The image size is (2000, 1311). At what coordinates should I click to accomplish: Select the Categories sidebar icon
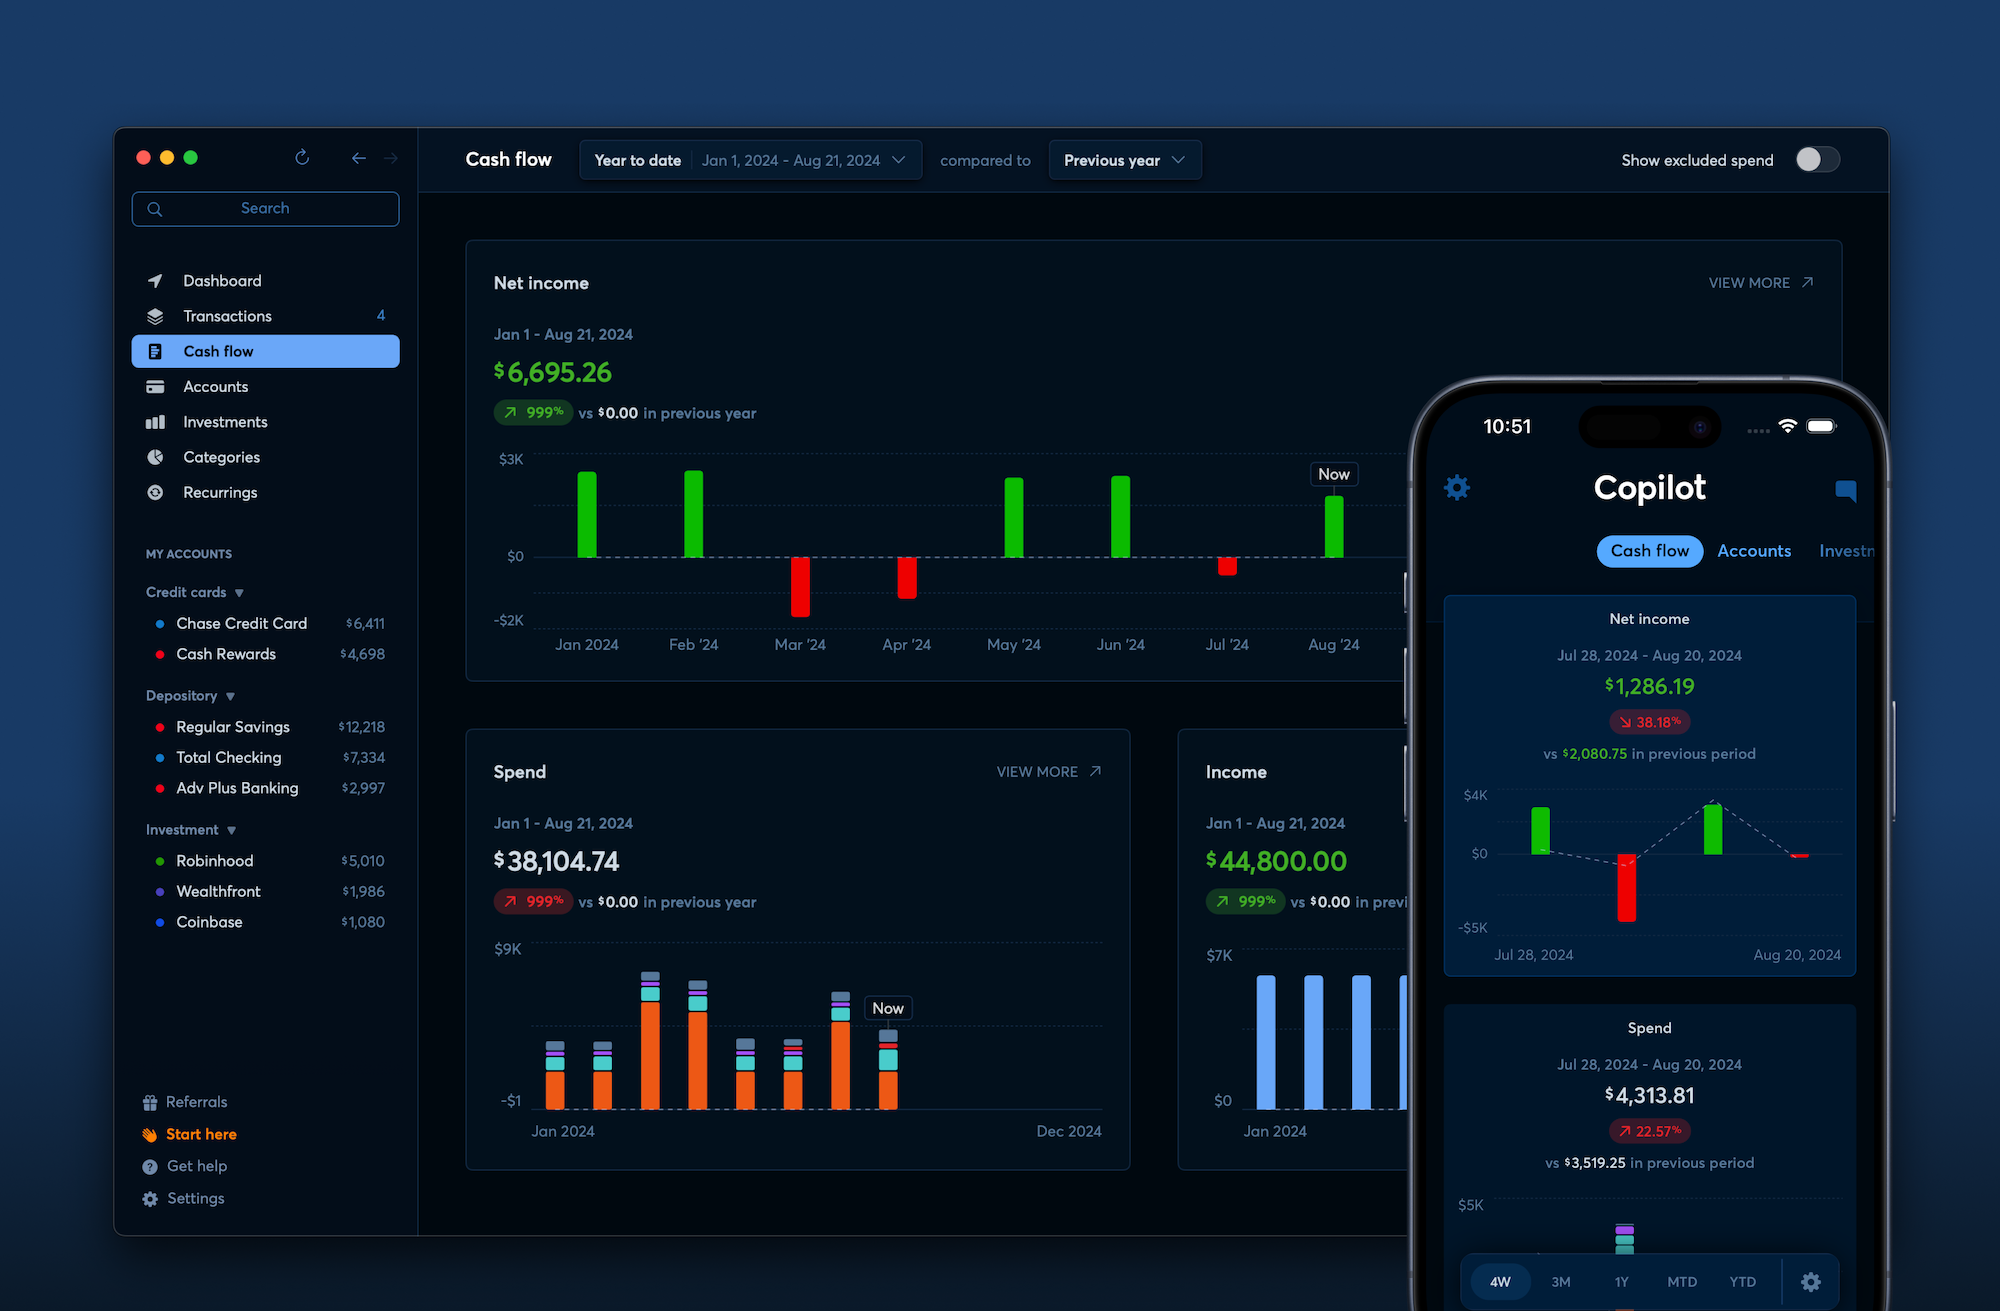point(155,457)
